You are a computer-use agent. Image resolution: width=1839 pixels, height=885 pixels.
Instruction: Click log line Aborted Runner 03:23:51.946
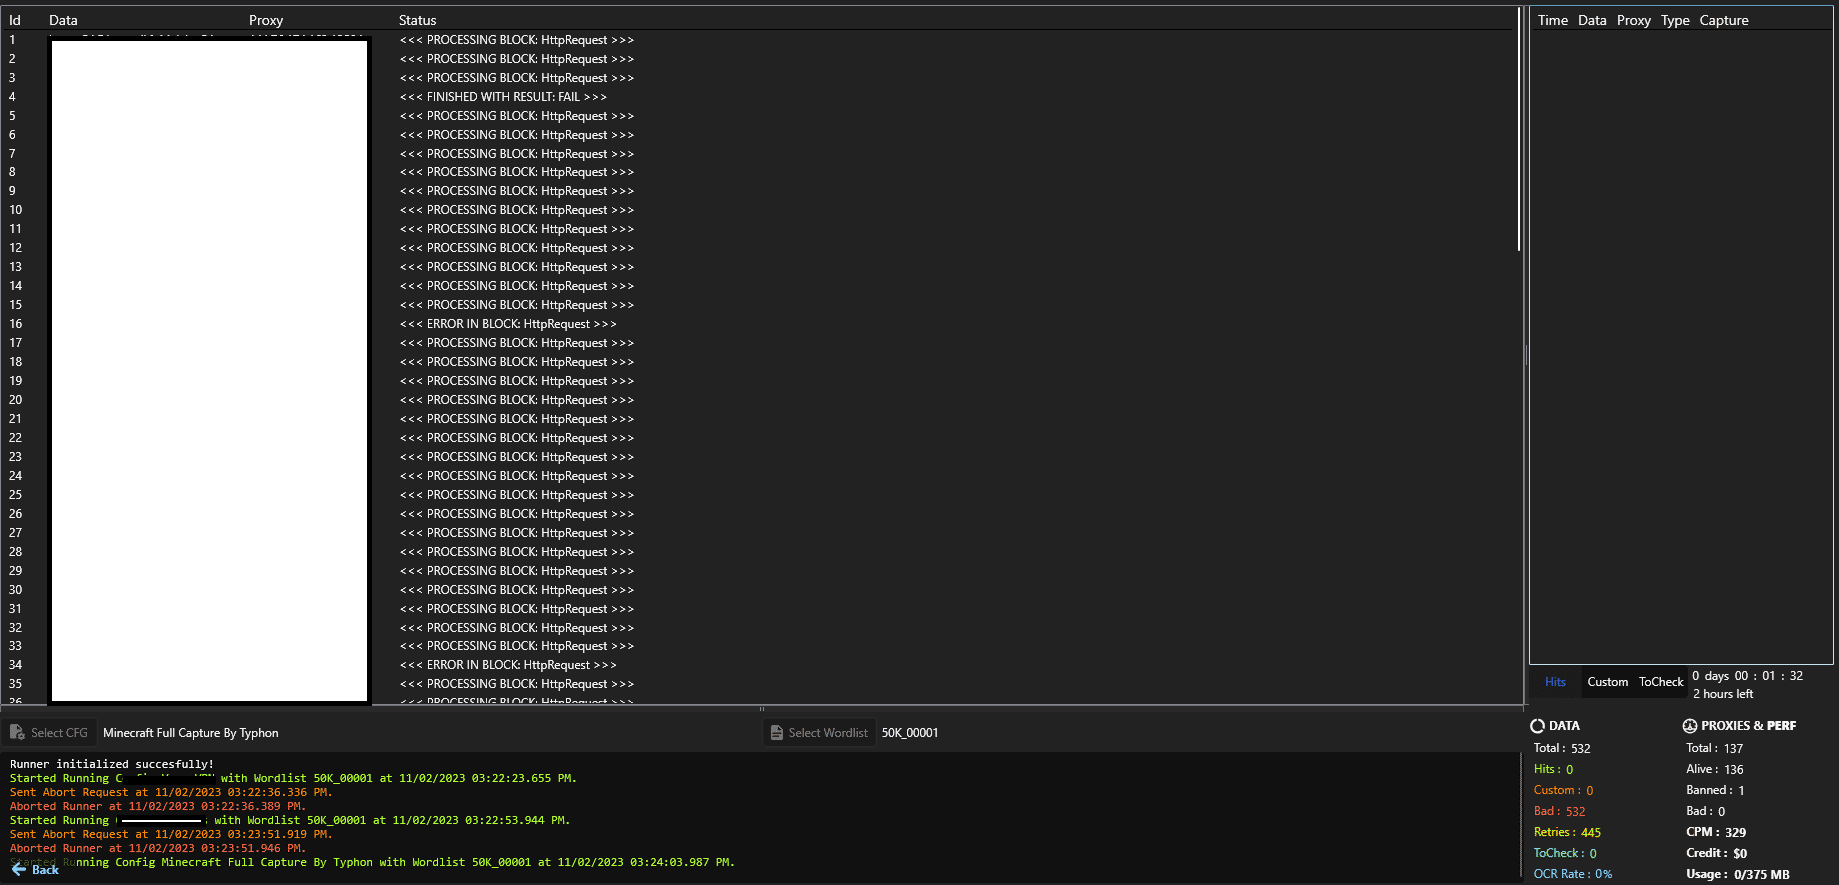158,848
